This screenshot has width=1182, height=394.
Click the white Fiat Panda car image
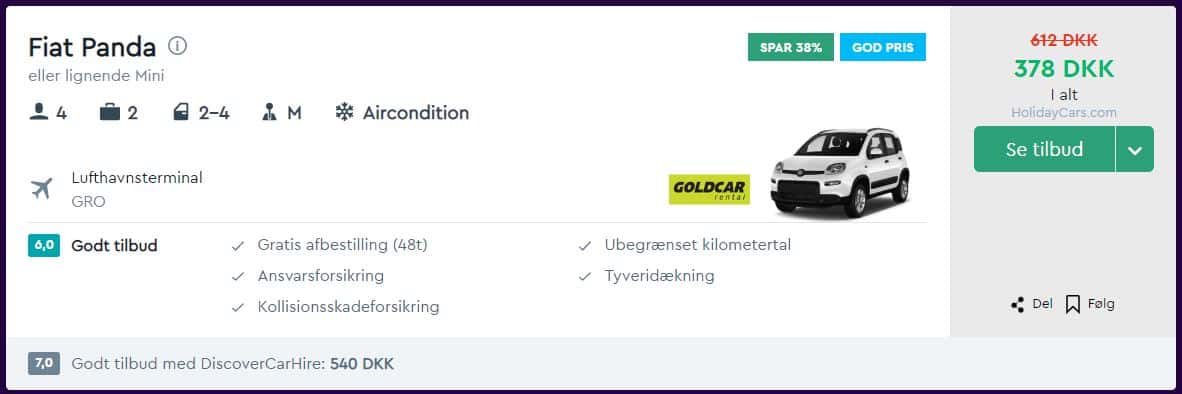(840, 173)
